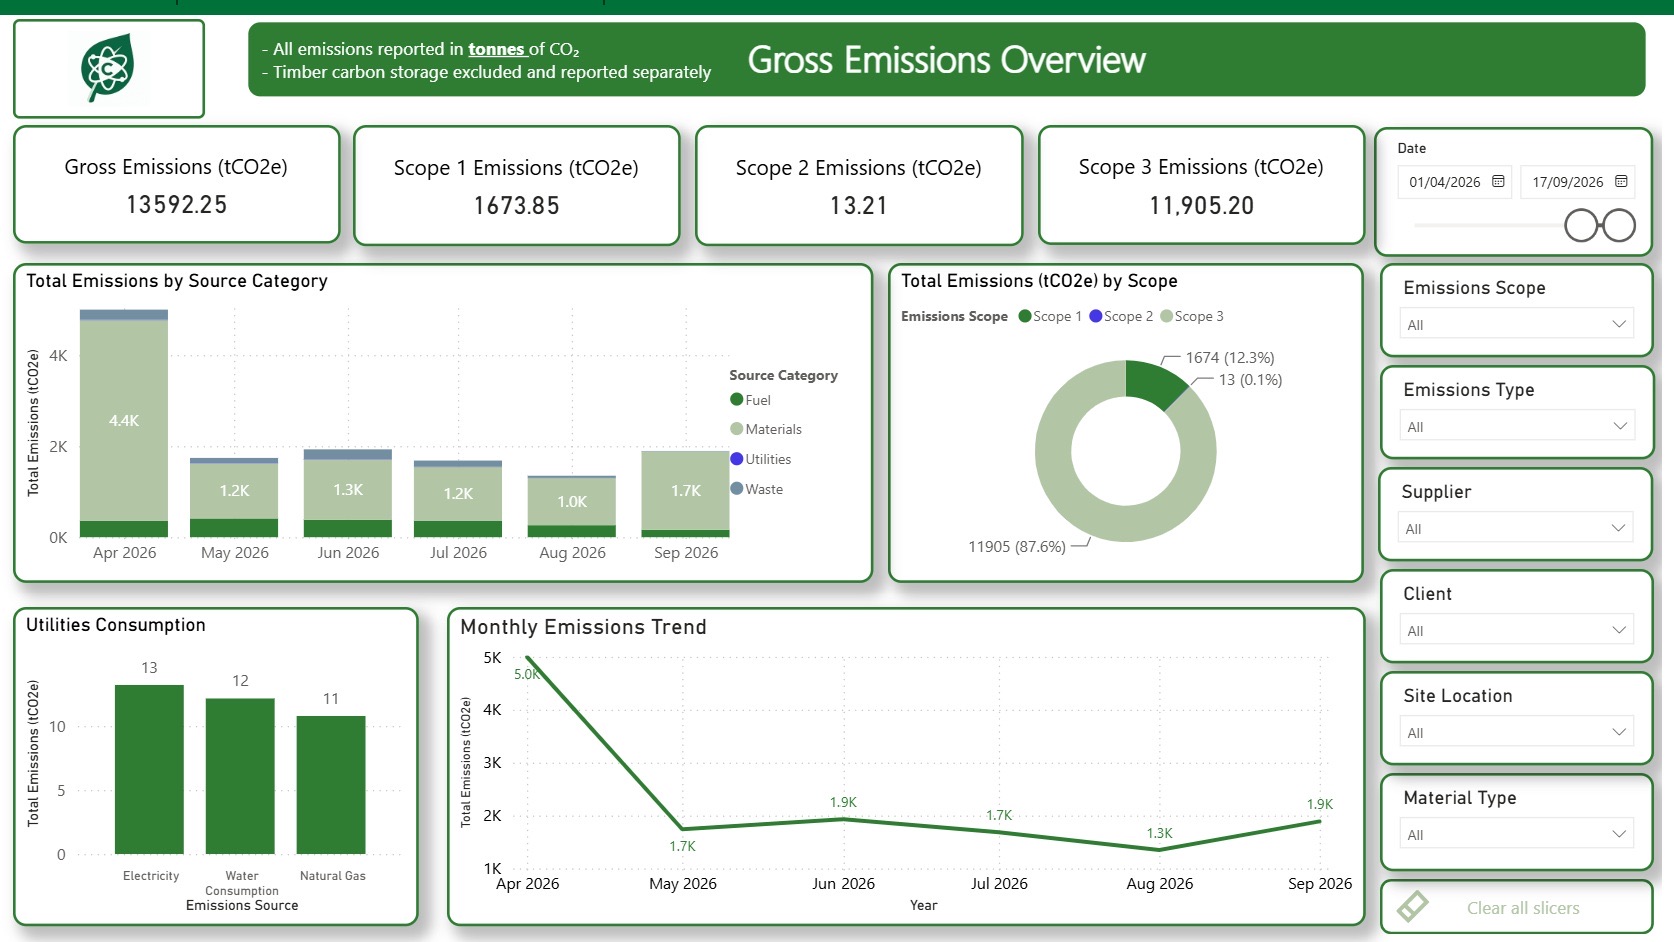The width and height of the screenshot is (1674, 942).
Task: Click the start date field 01/04/2026
Action: pyautogui.click(x=1454, y=182)
